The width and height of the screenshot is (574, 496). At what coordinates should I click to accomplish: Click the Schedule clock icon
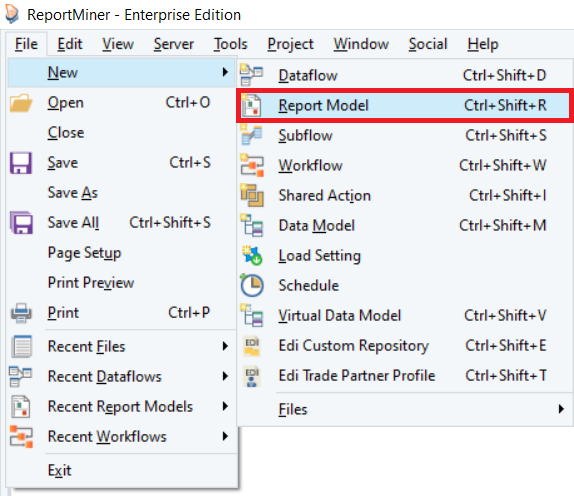click(x=252, y=285)
